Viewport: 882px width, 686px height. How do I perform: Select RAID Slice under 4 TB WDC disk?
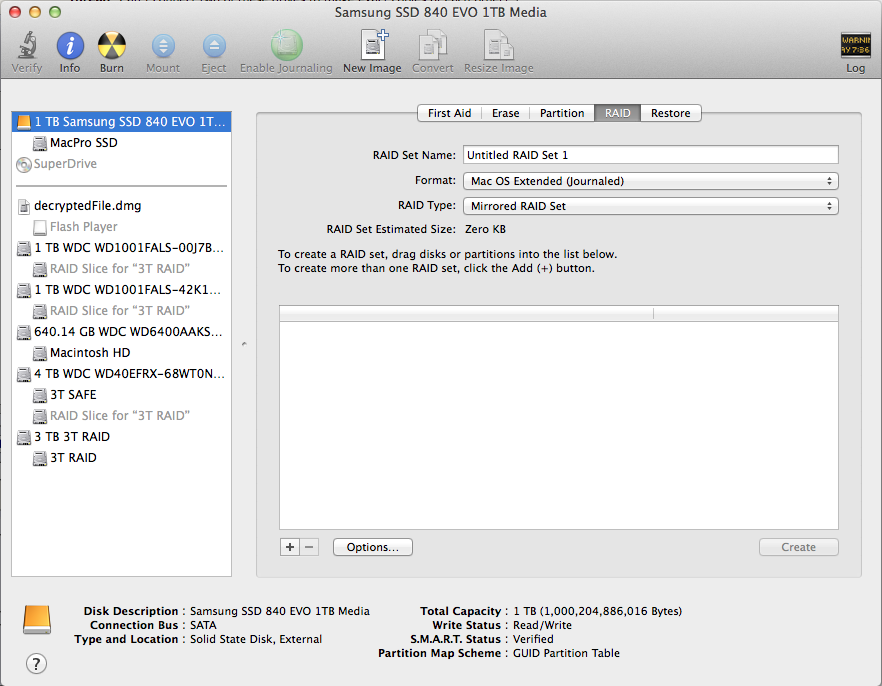click(119, 416)
